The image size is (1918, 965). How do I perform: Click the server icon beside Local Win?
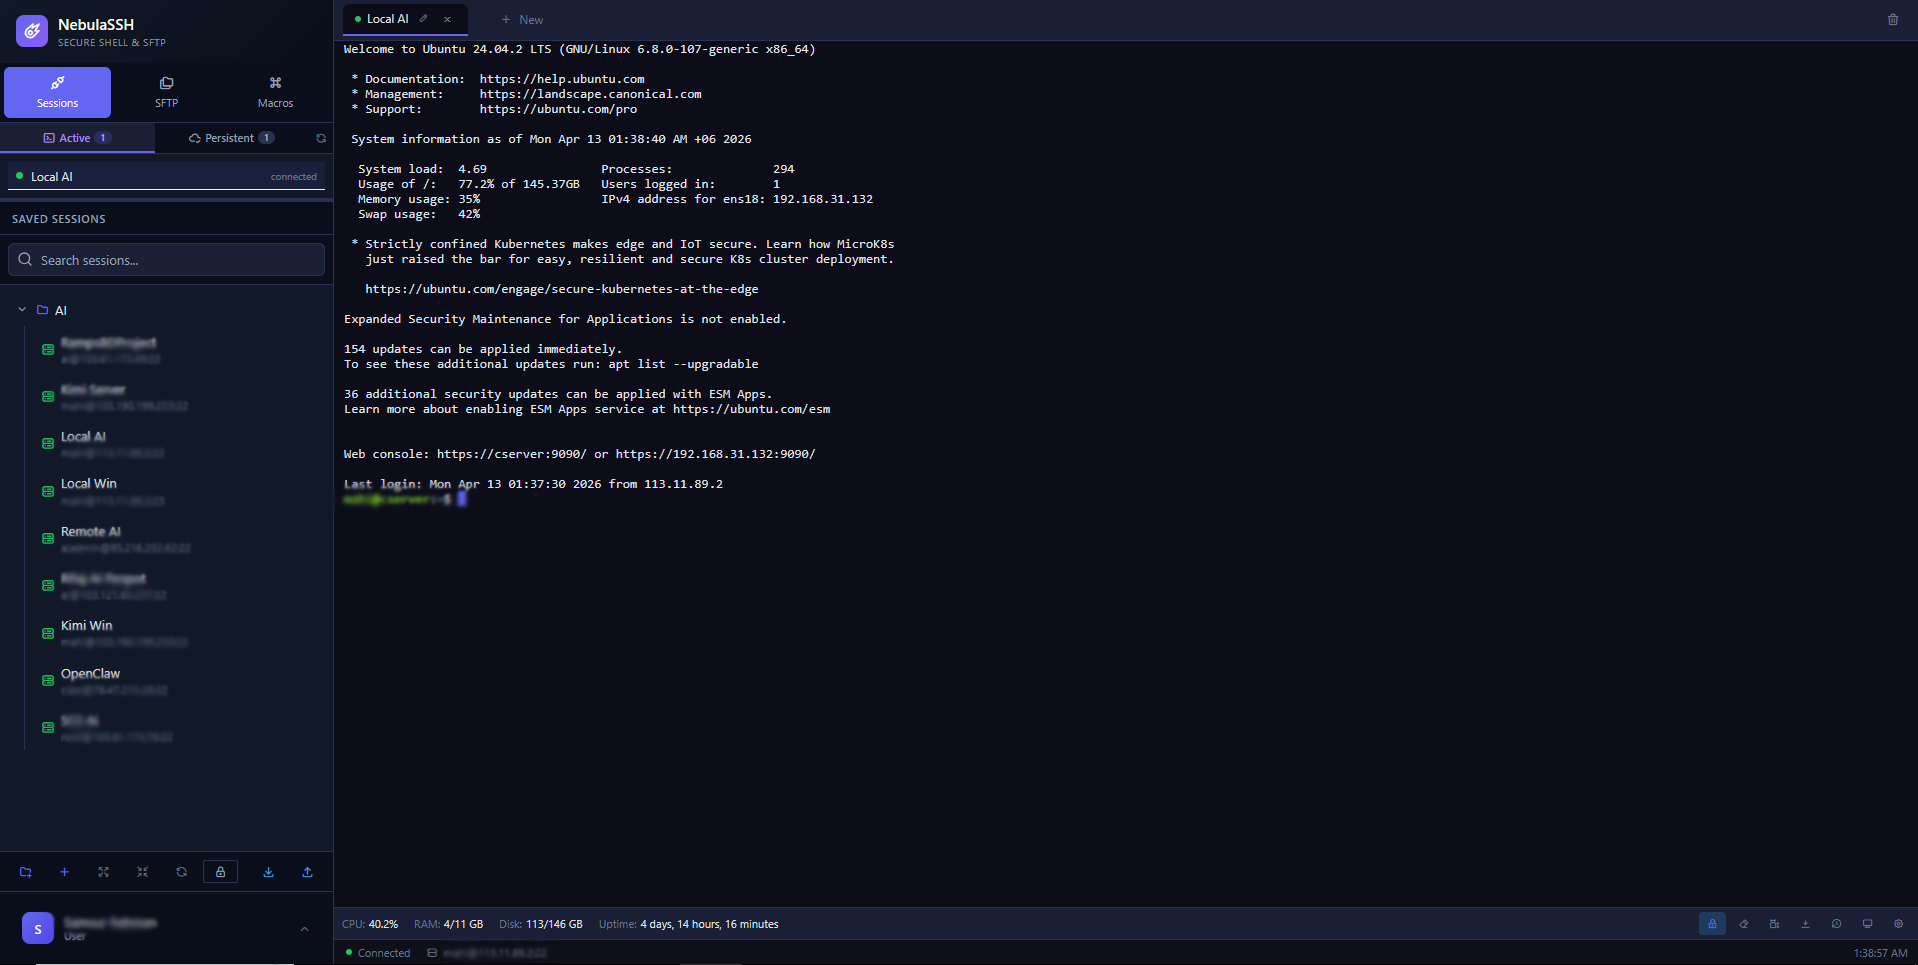click(47, 491)
